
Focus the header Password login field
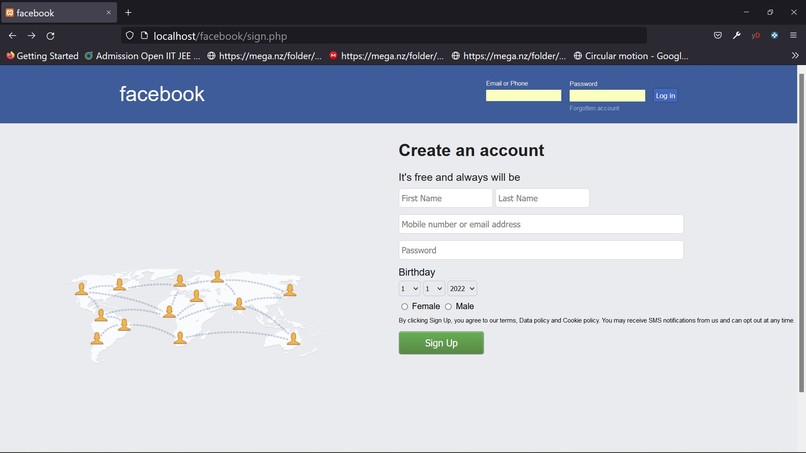pyautogui.click(x=607, y=96)
